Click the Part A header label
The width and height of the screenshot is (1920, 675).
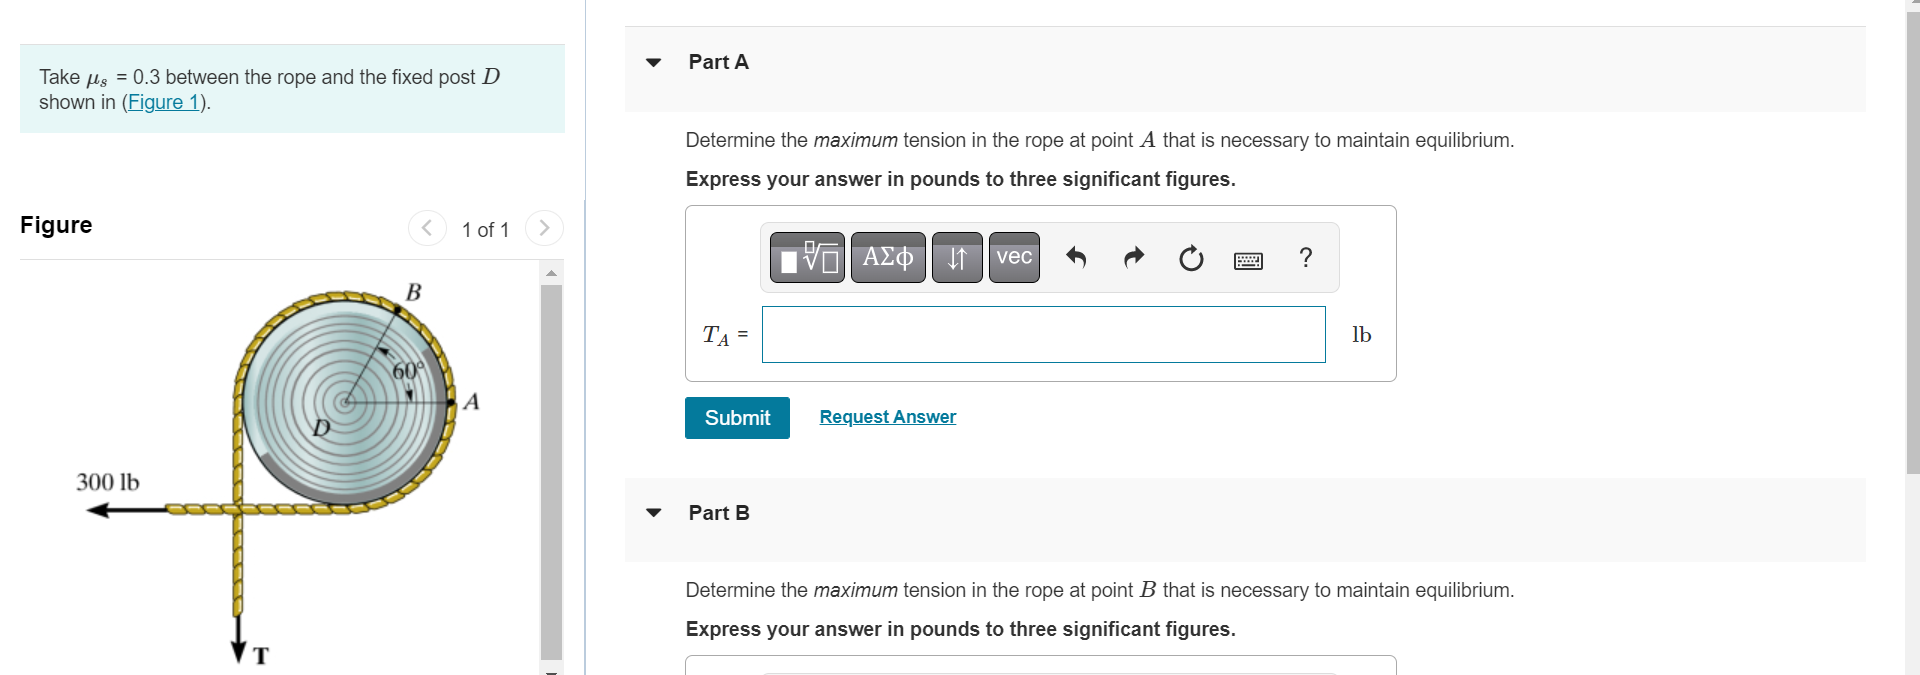719,62
